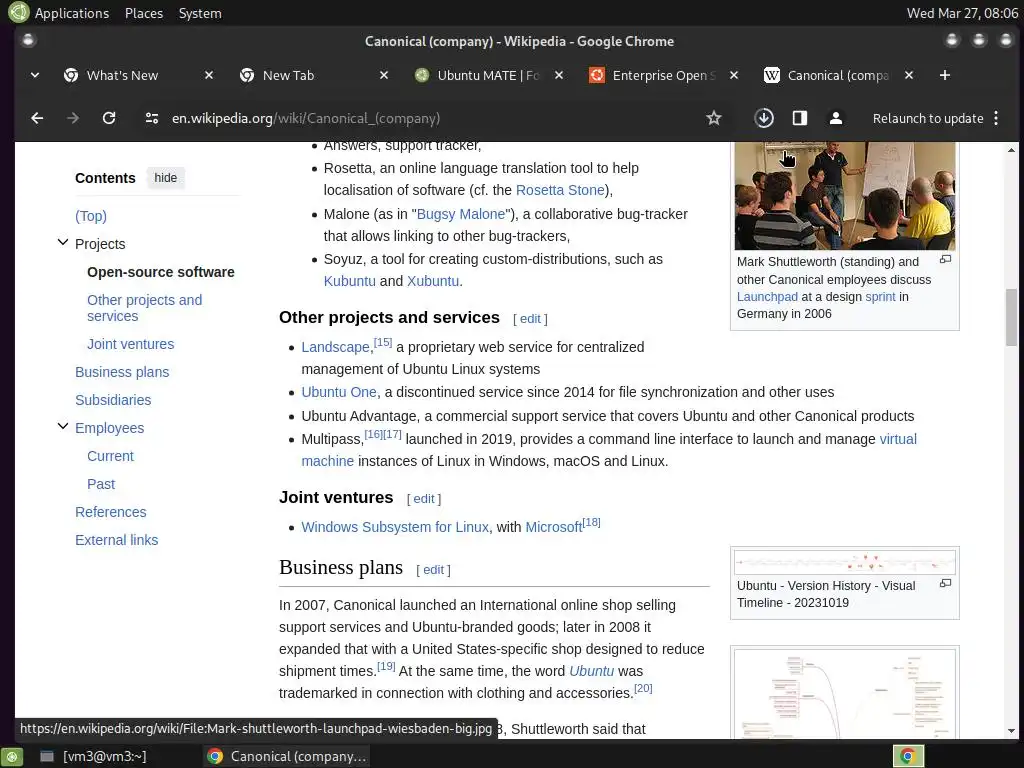Open the Windows Subsystem for Linux link
1024x768 pixels.
395,527
